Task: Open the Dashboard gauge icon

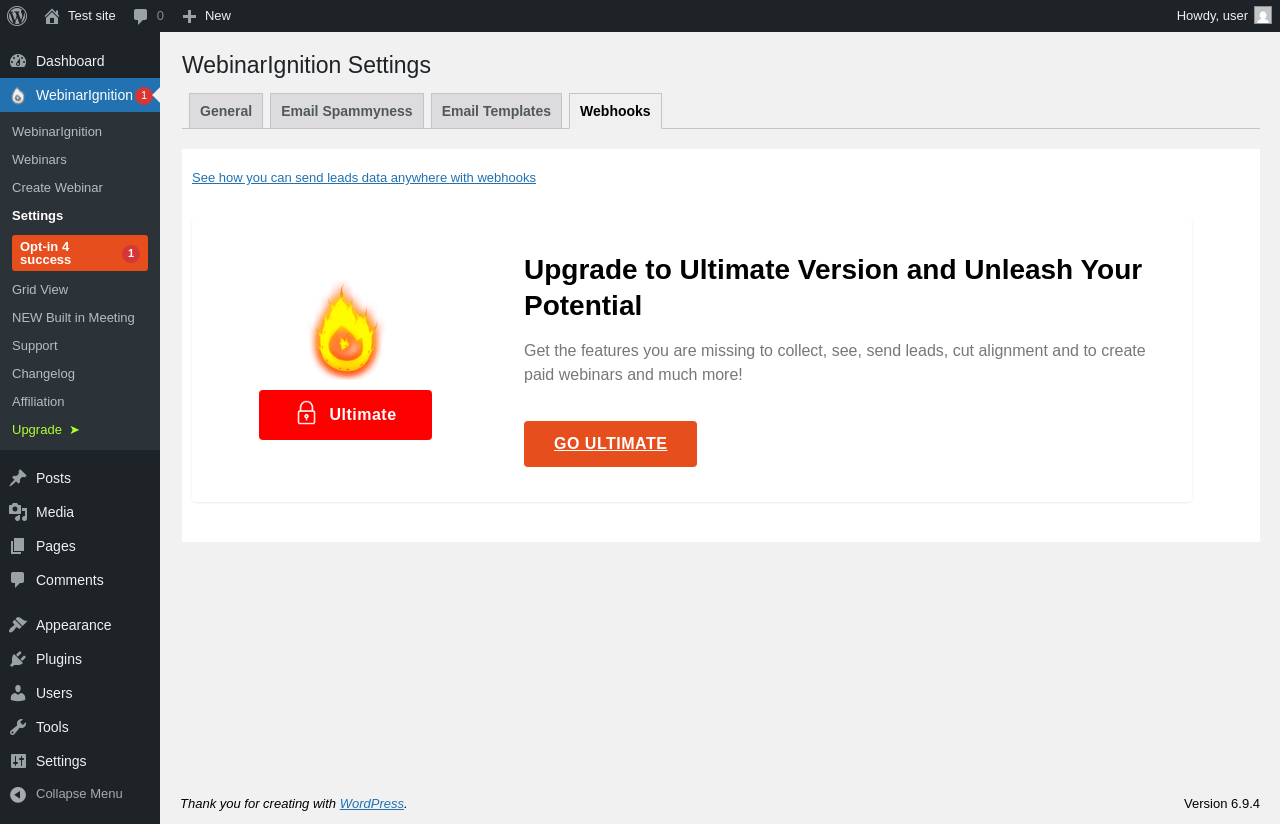Action: coord(18,61)
